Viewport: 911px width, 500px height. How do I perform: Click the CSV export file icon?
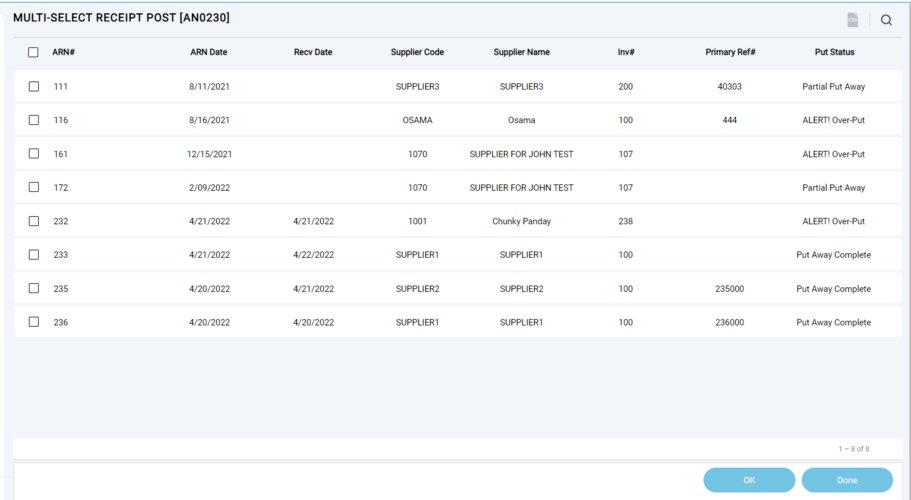pos(852,19)
